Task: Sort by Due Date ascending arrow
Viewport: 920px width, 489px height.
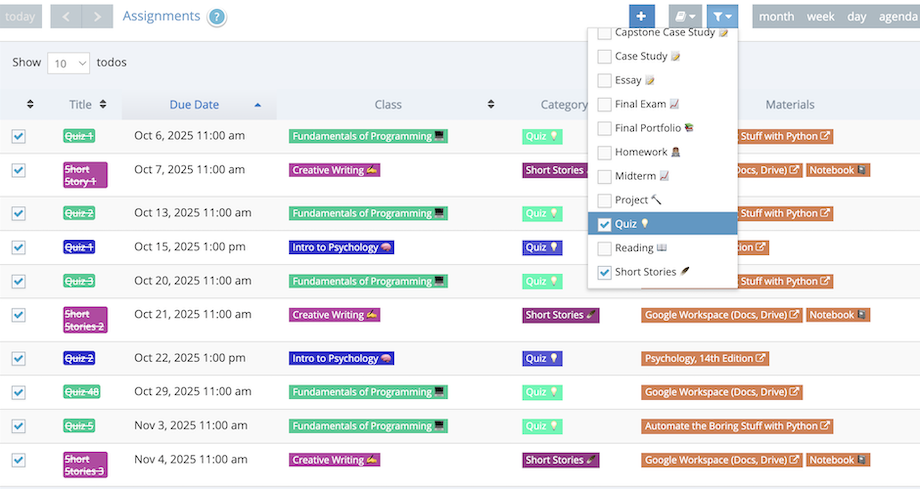Action: coord(258,105)
